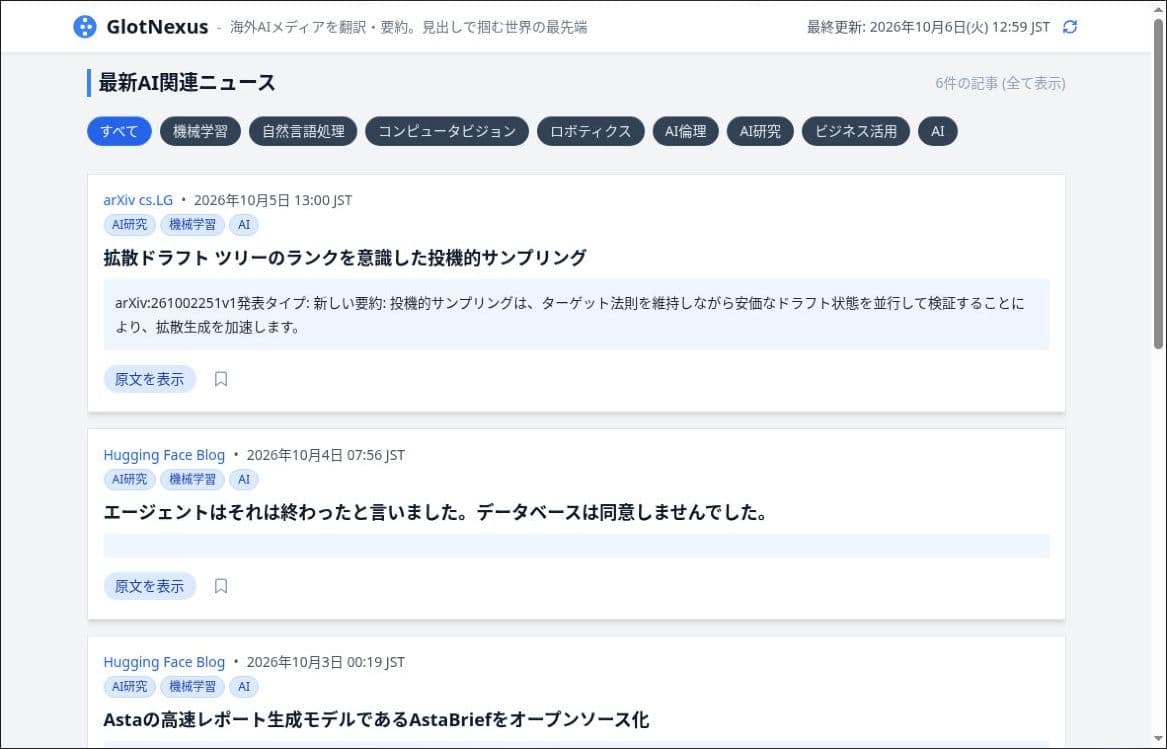
Task: Open the 拡散ドラフト ツリー article headline
Action: tap(345, 258)
